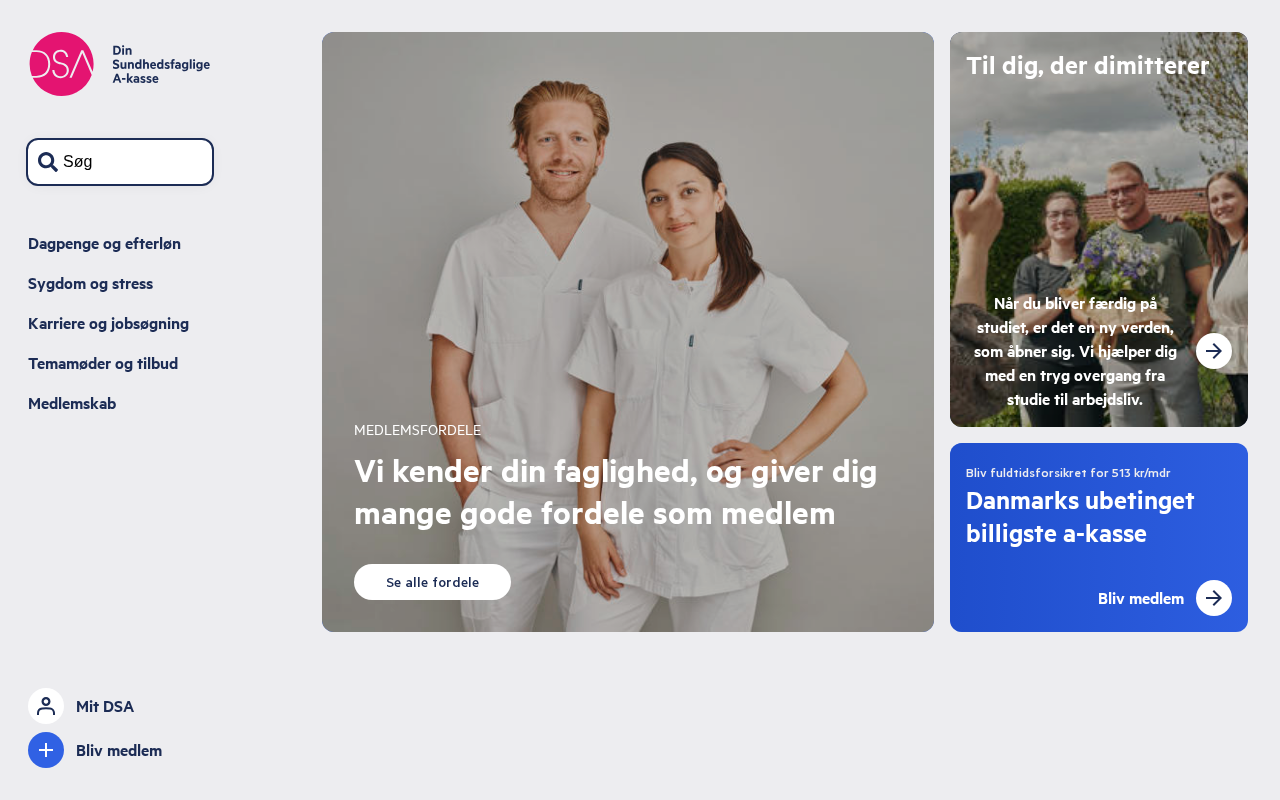Click the magnifying glass search icon

(x=47, y=162)
